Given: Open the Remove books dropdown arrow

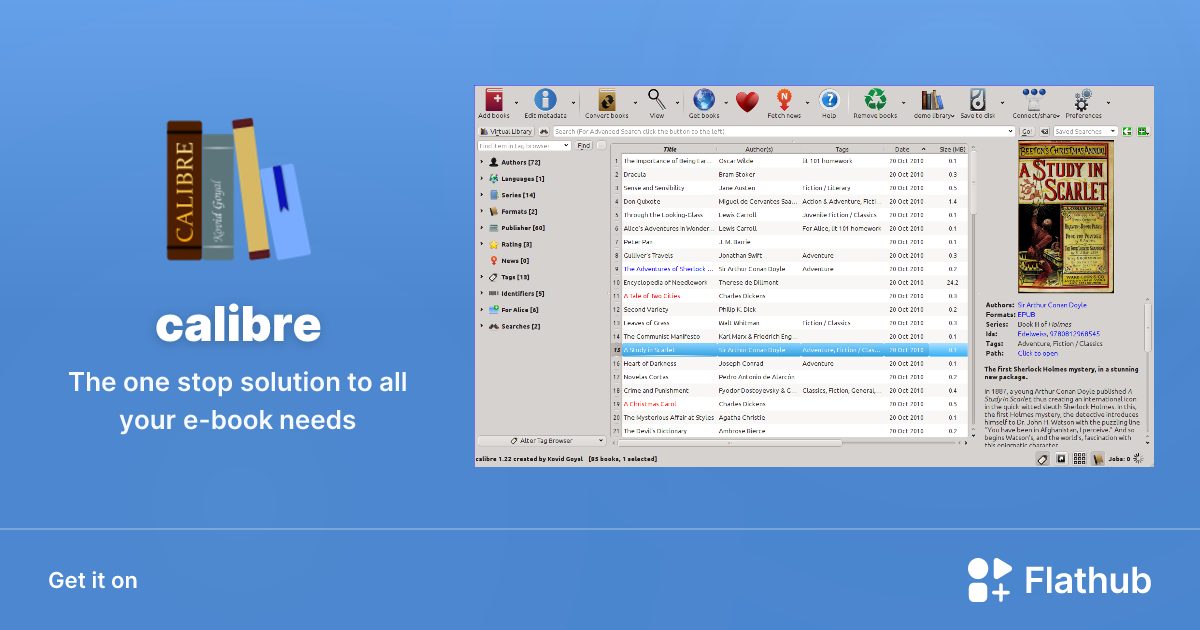Looking at the screenshot, I should coord(903,102).
